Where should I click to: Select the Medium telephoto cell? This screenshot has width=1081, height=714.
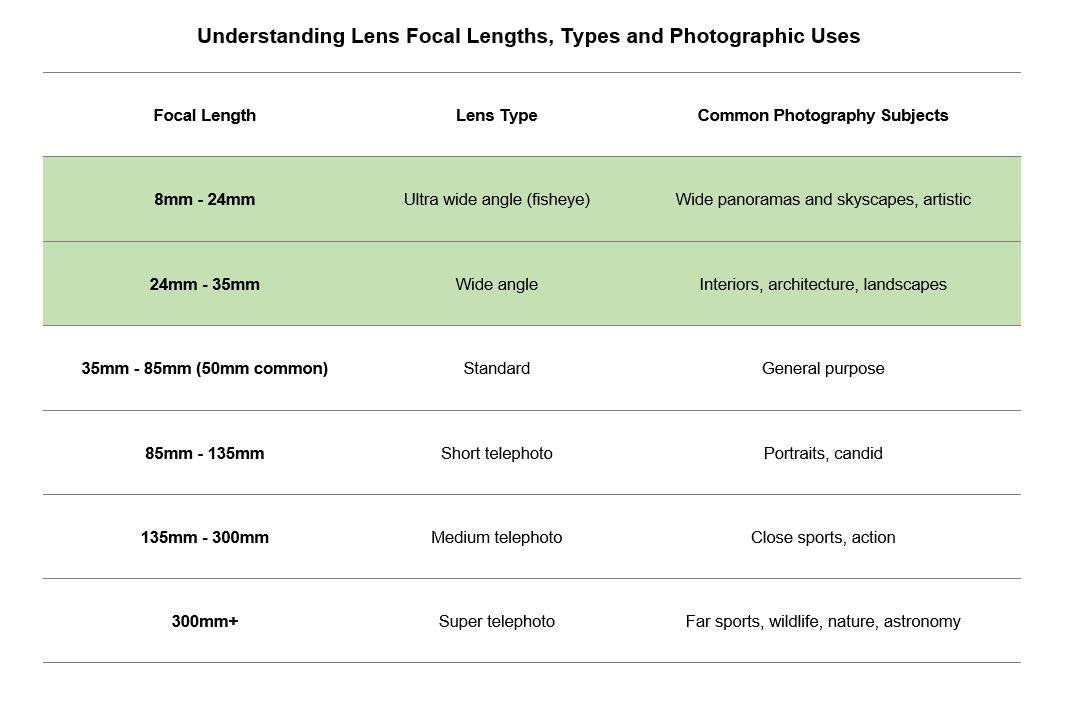pos(496,537)
